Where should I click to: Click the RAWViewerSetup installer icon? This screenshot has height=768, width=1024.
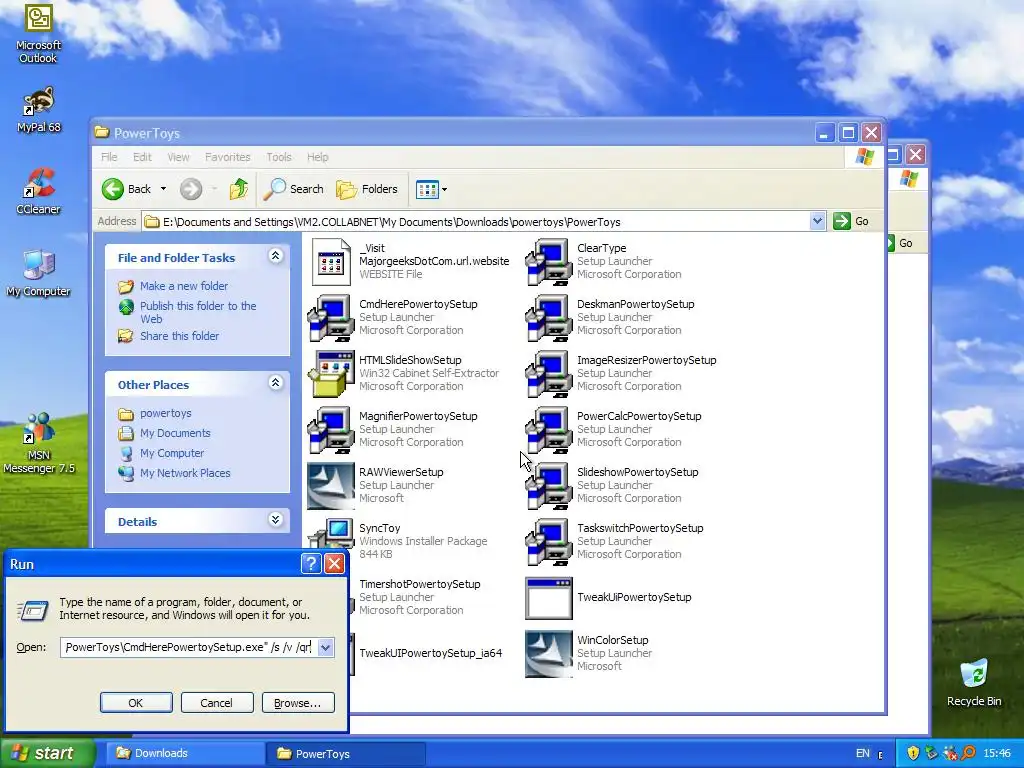click(x=331, y=487)
